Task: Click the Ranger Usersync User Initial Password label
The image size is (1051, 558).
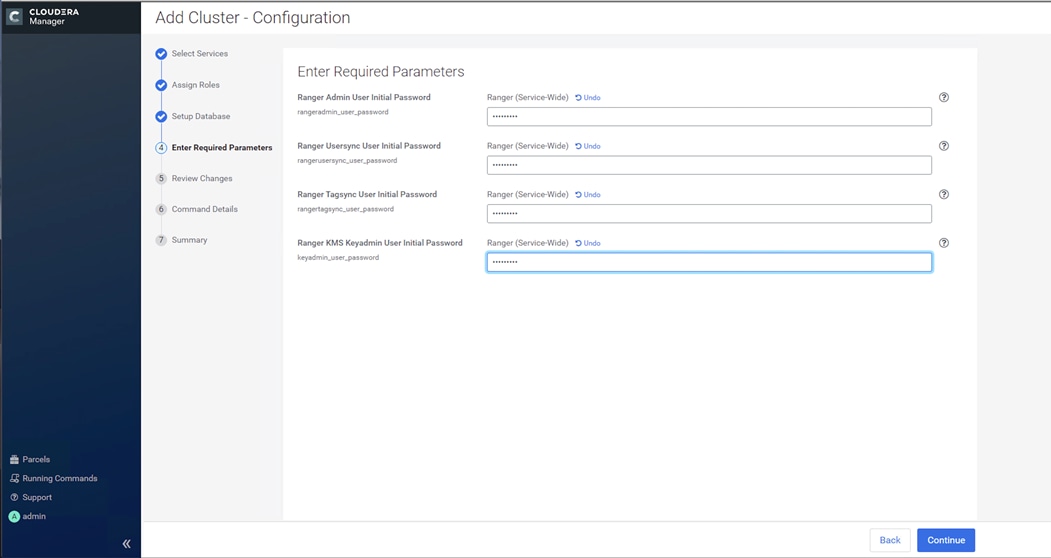Action: coord(369,146)
